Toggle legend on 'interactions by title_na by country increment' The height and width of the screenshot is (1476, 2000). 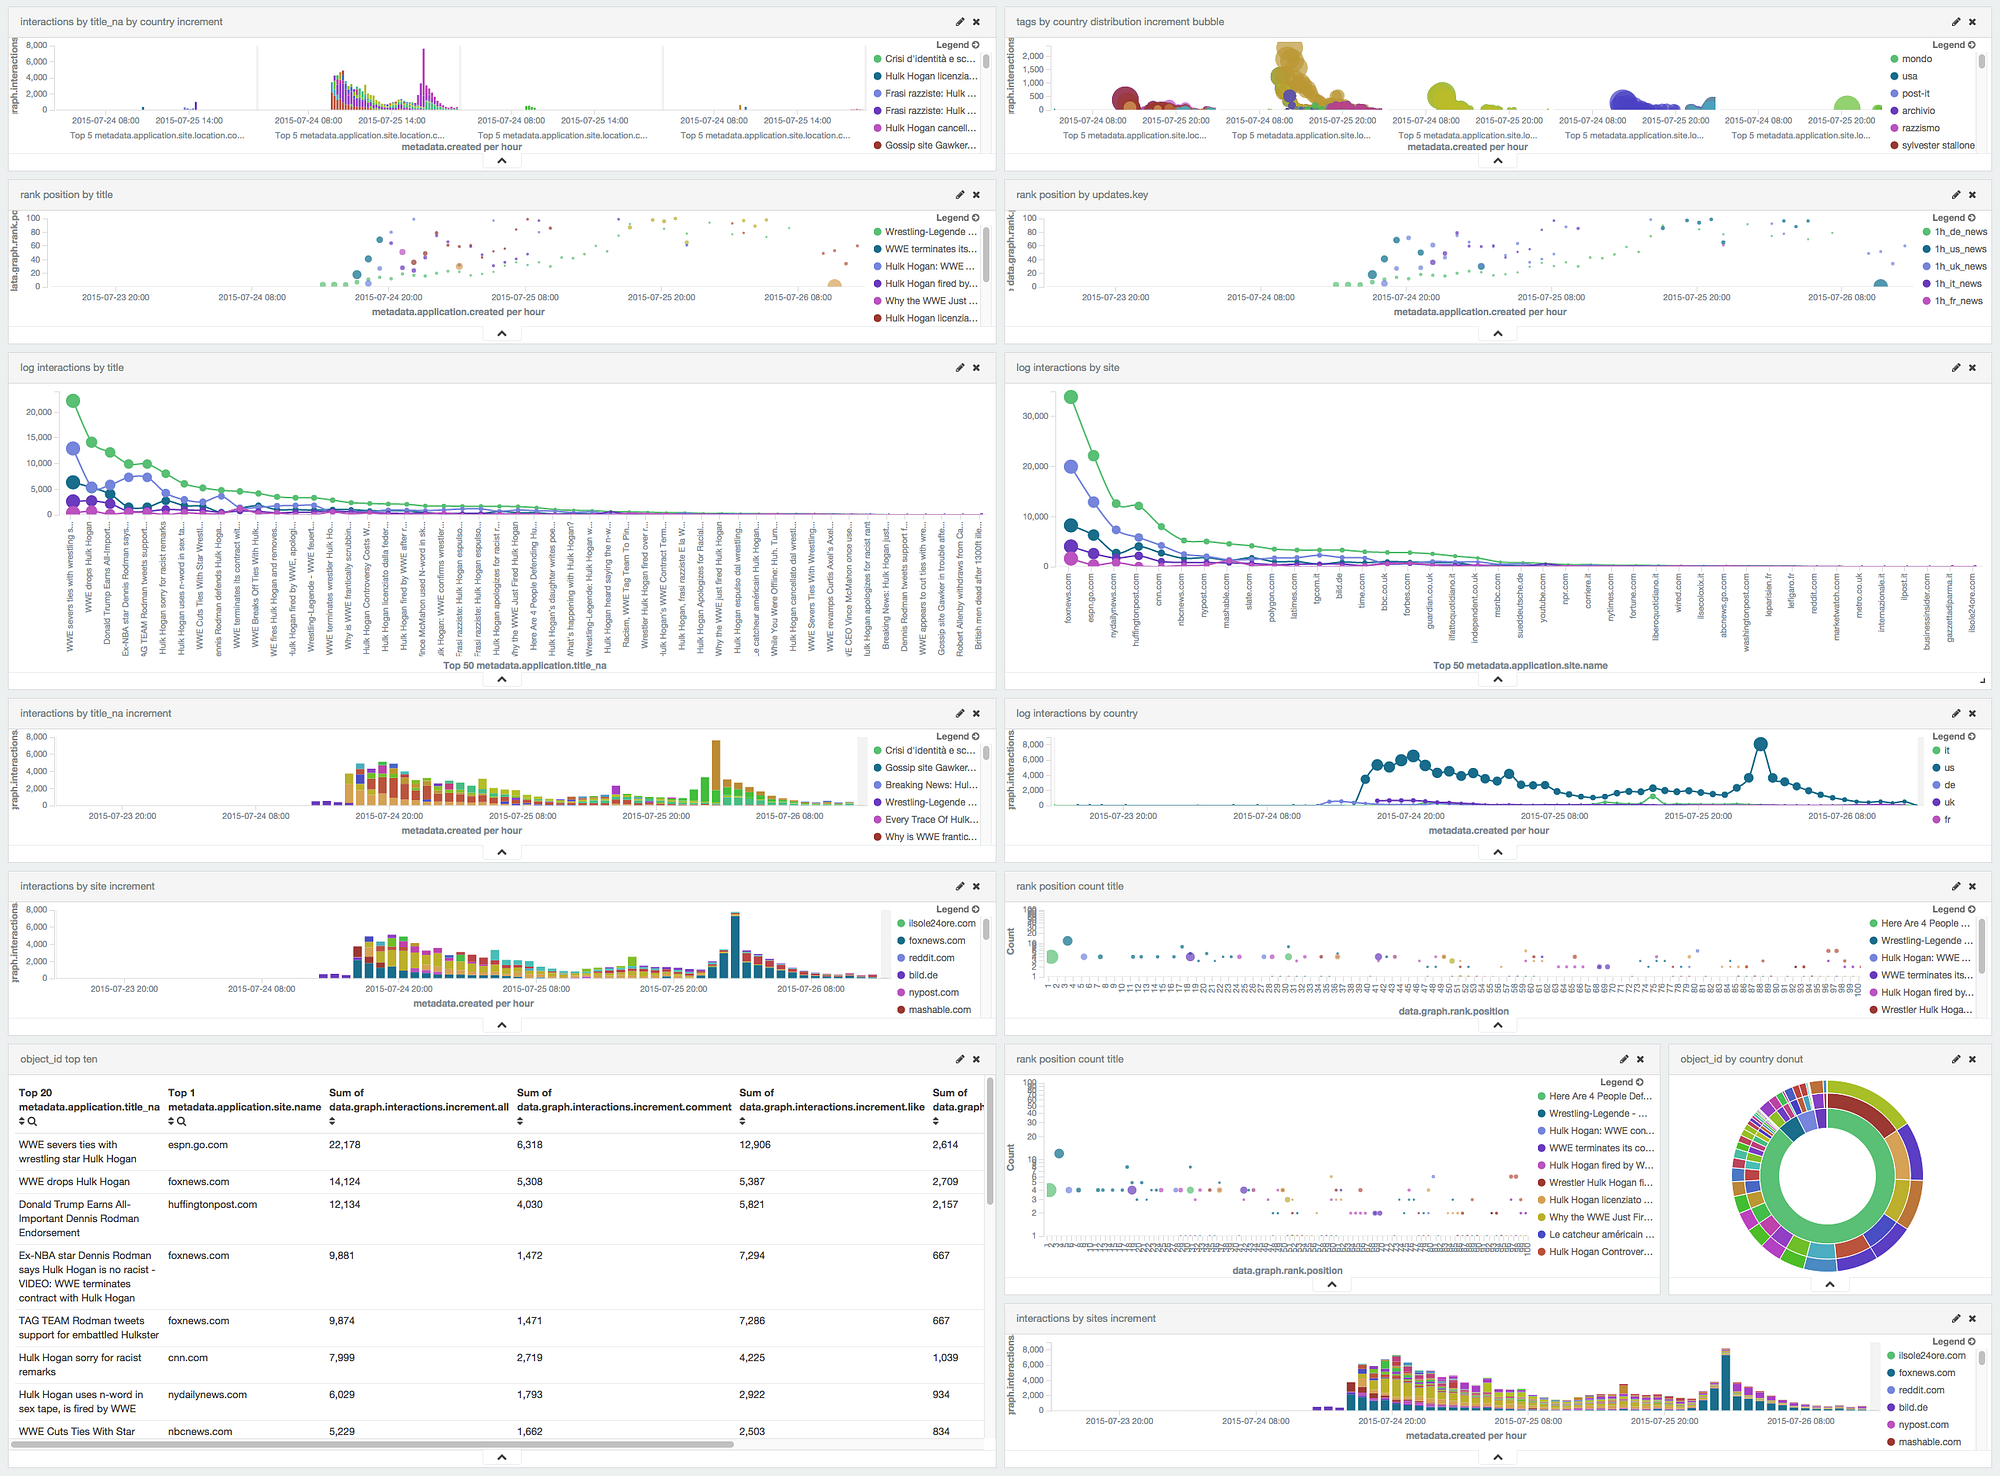pos(958,45)
